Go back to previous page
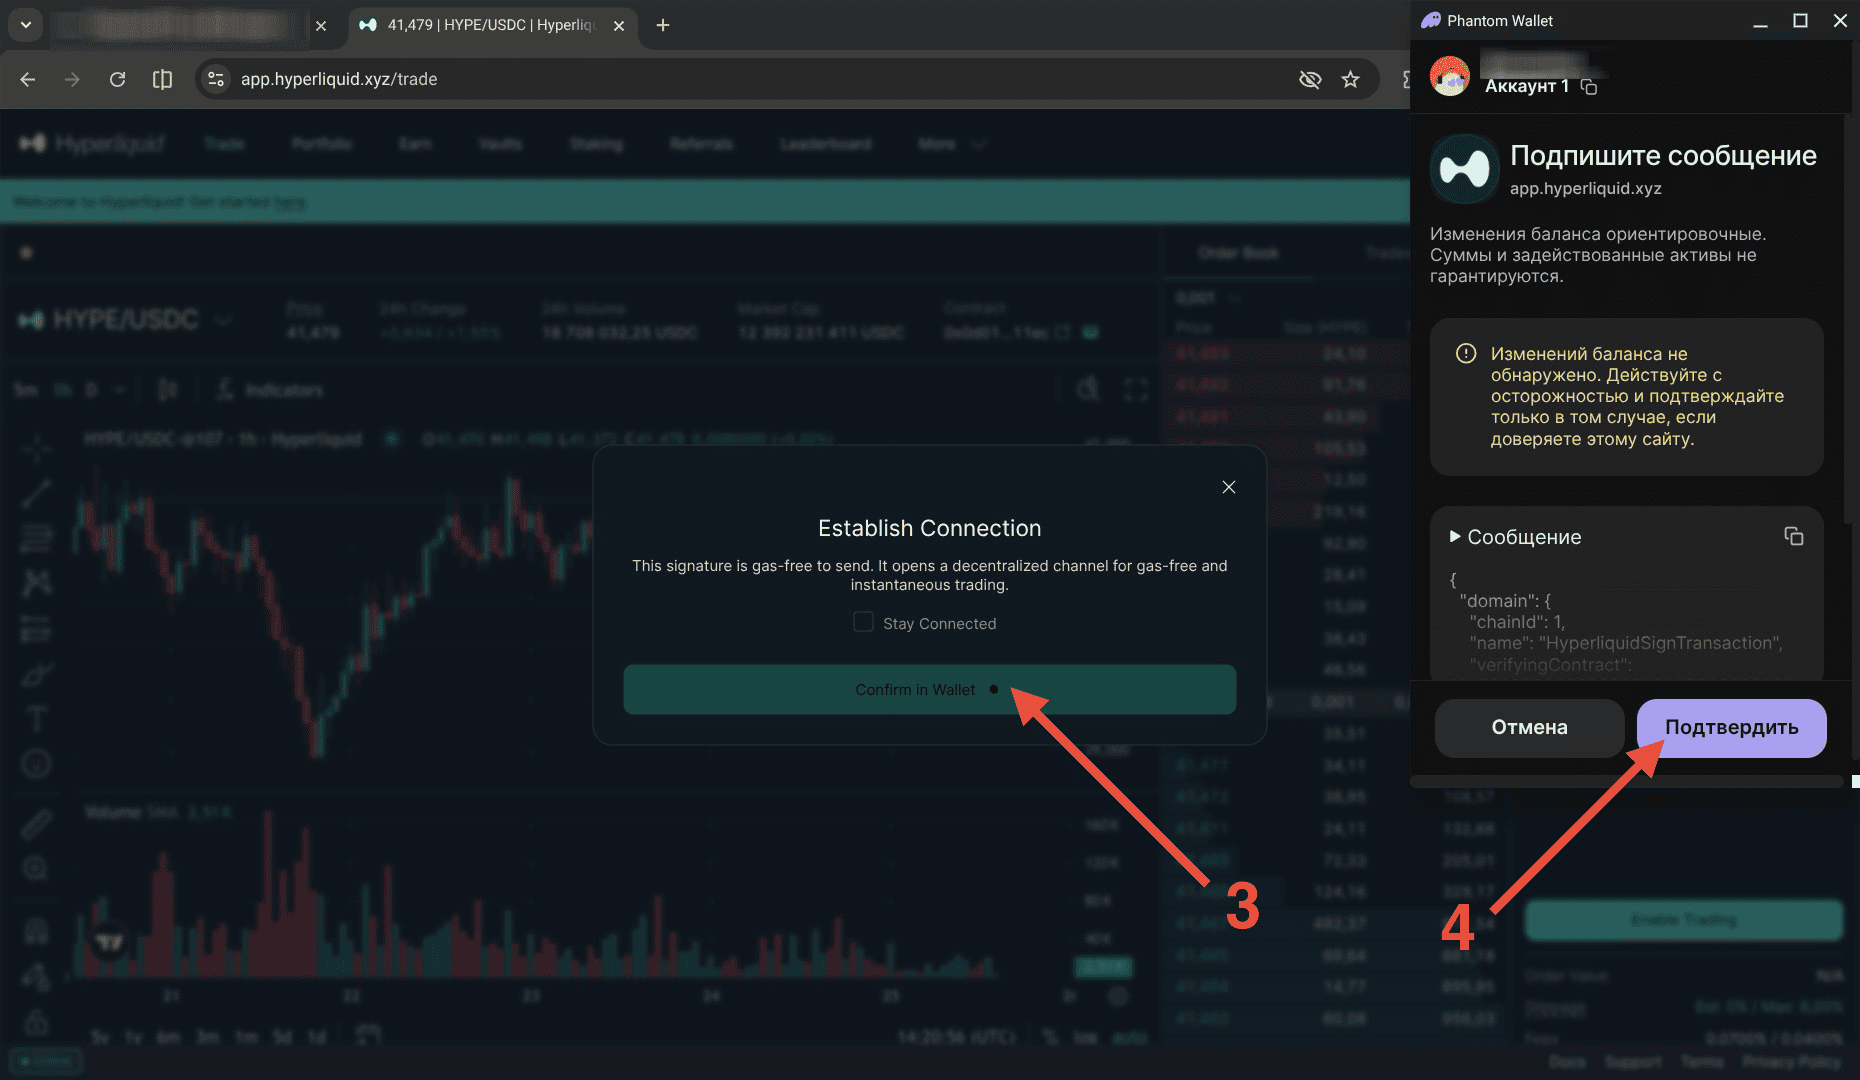 click(28, 79)
